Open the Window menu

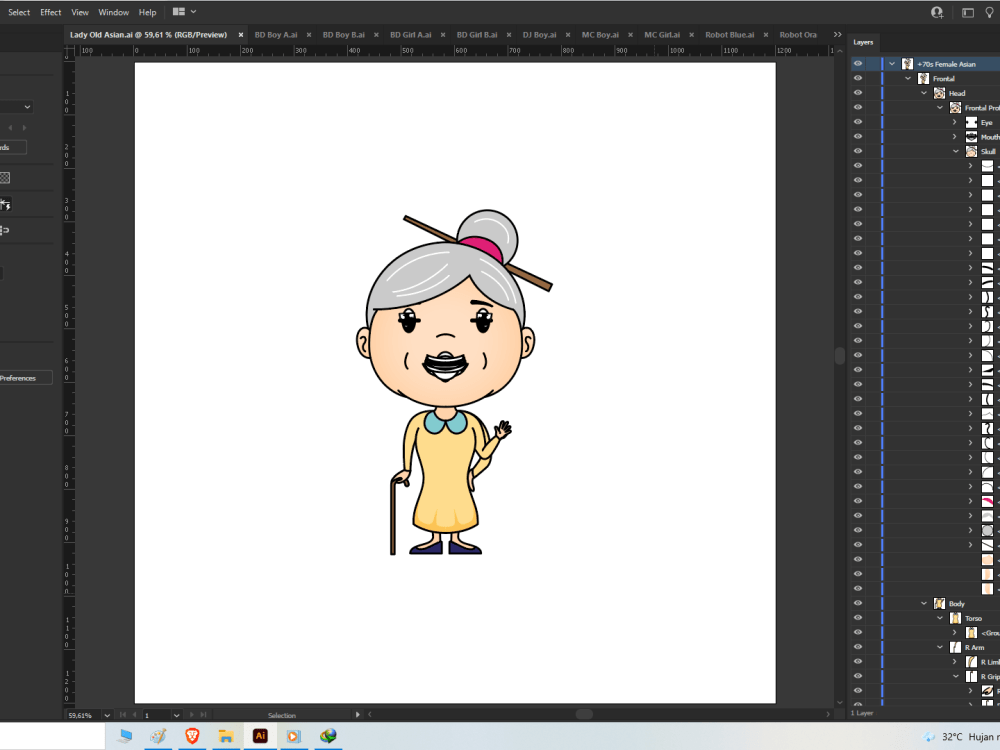[114, 12]
